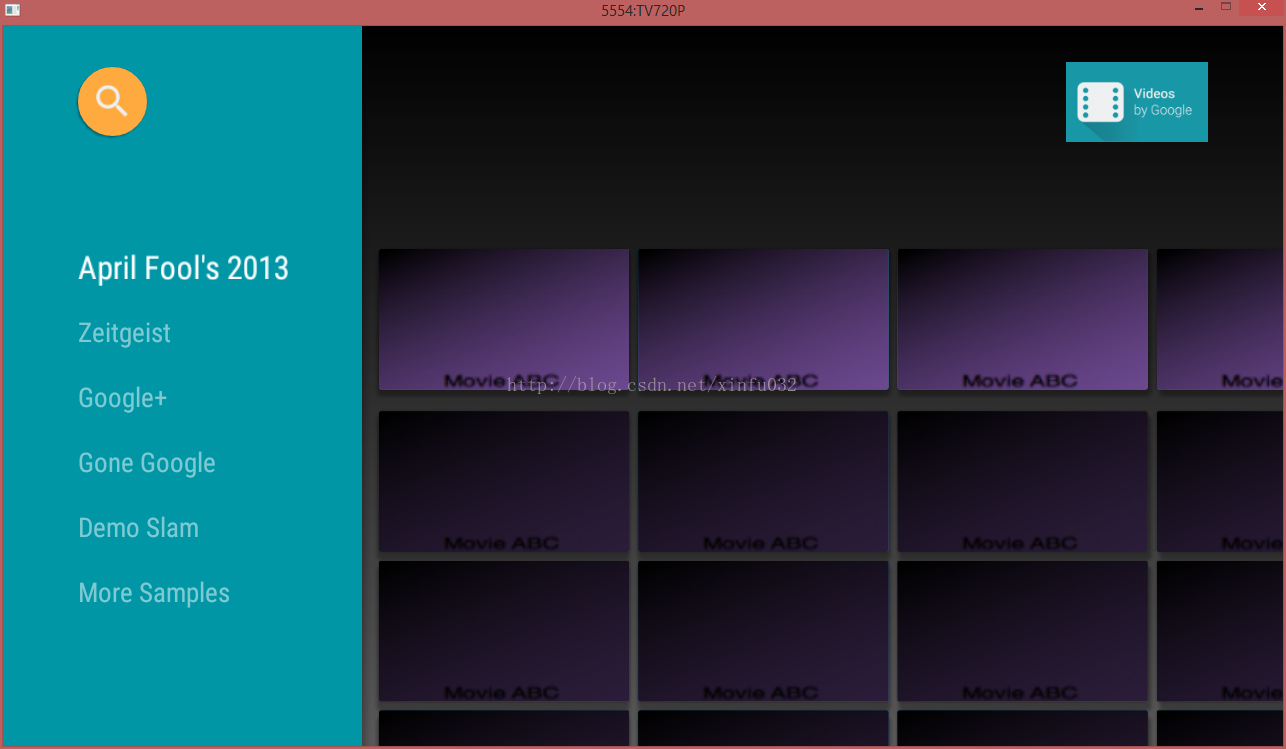
Task: Click the orange search orb icon
Action: (x=112, y=101)
